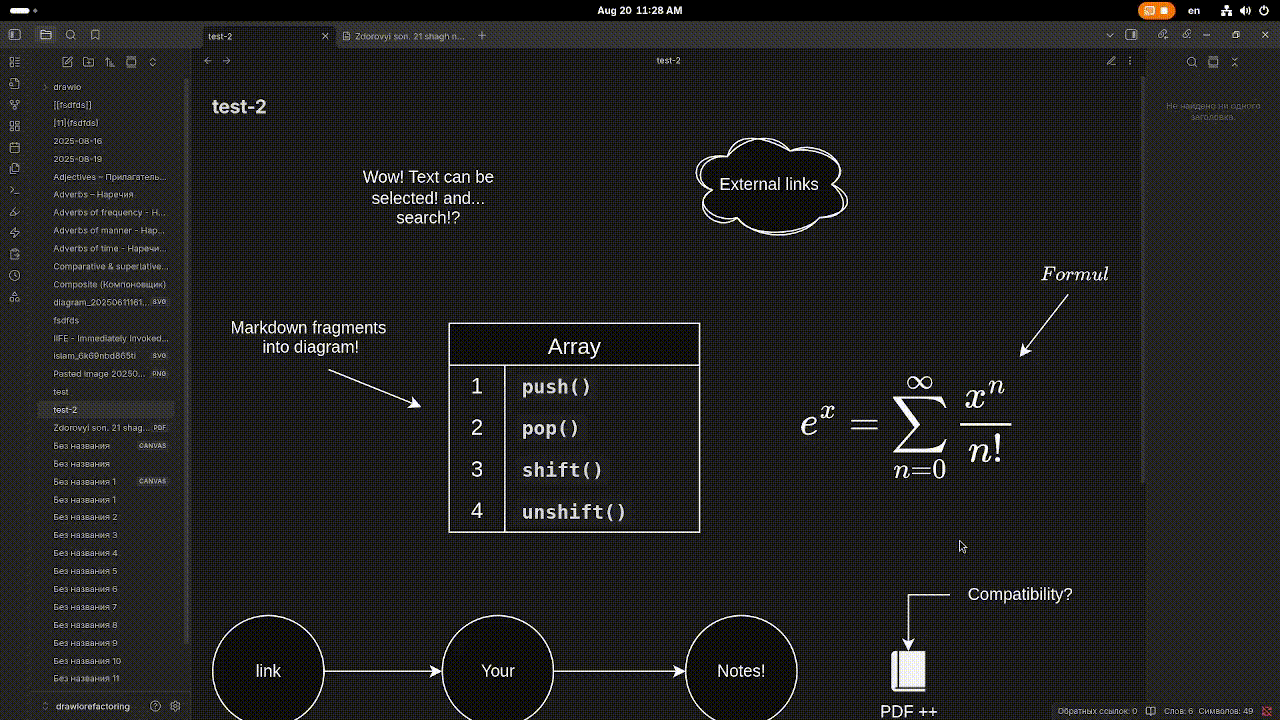Viewport: 1280px width, 720px height.
Task: Click backlinks count in status bar
Action: pyautogui.click(x=1097, y=711)
